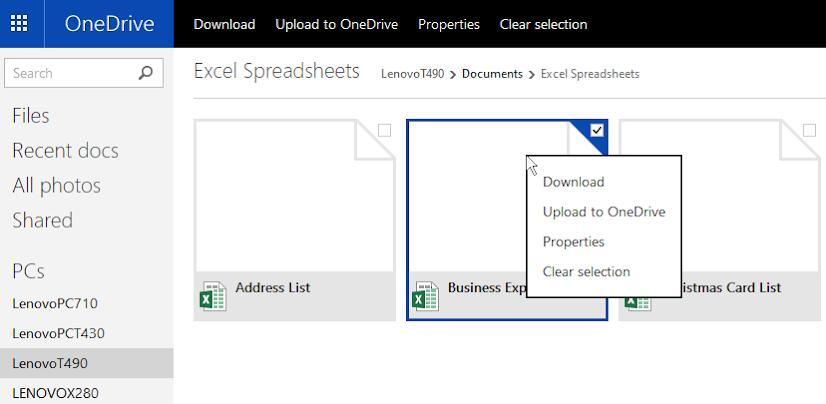Click the search magnifier icon

coord(146,73)
